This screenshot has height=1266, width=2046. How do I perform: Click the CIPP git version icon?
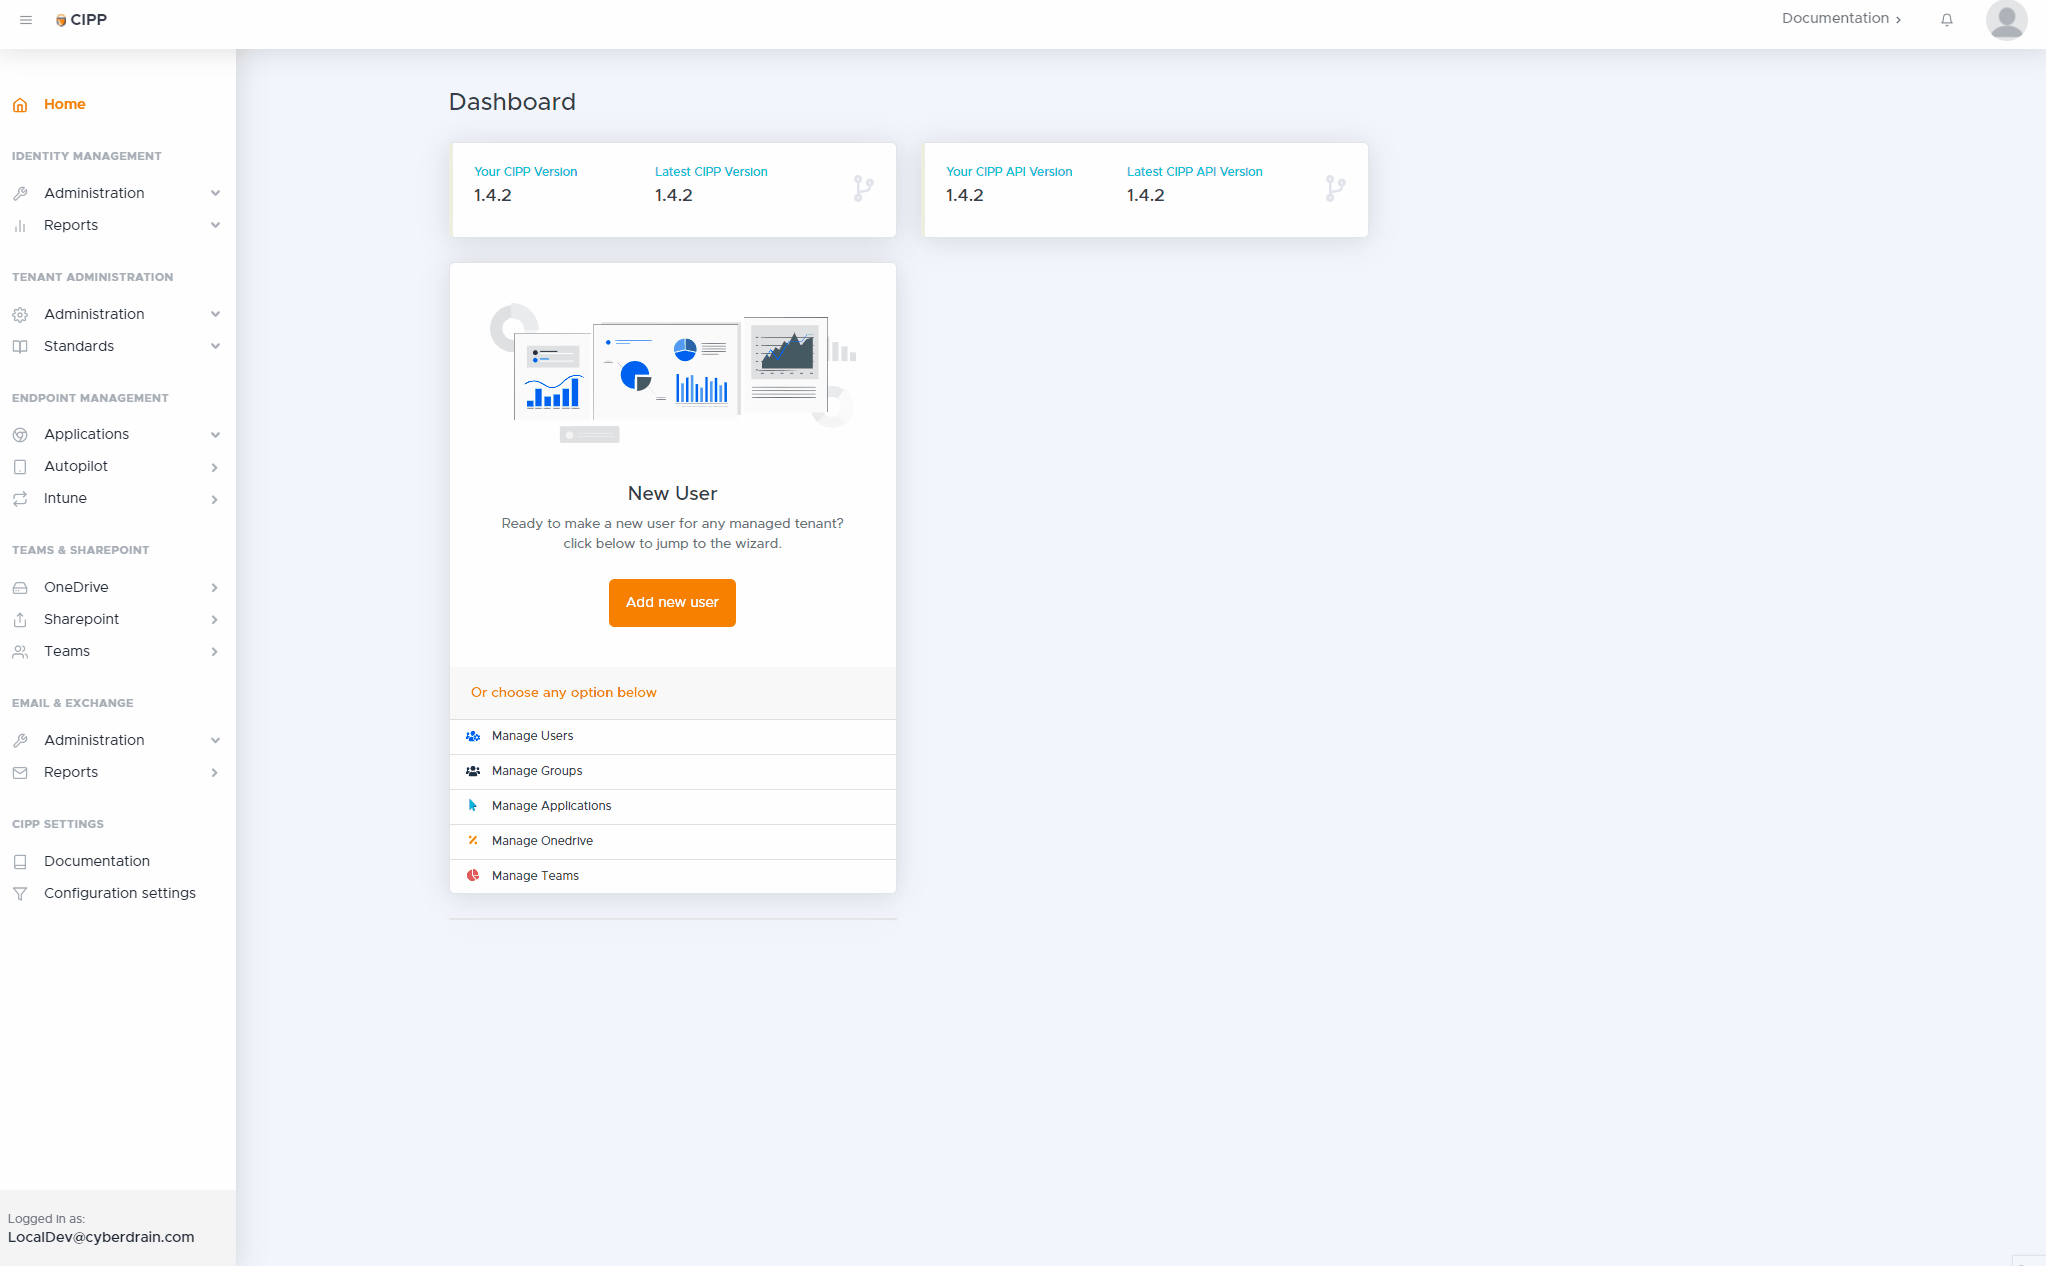coord(864,190)
